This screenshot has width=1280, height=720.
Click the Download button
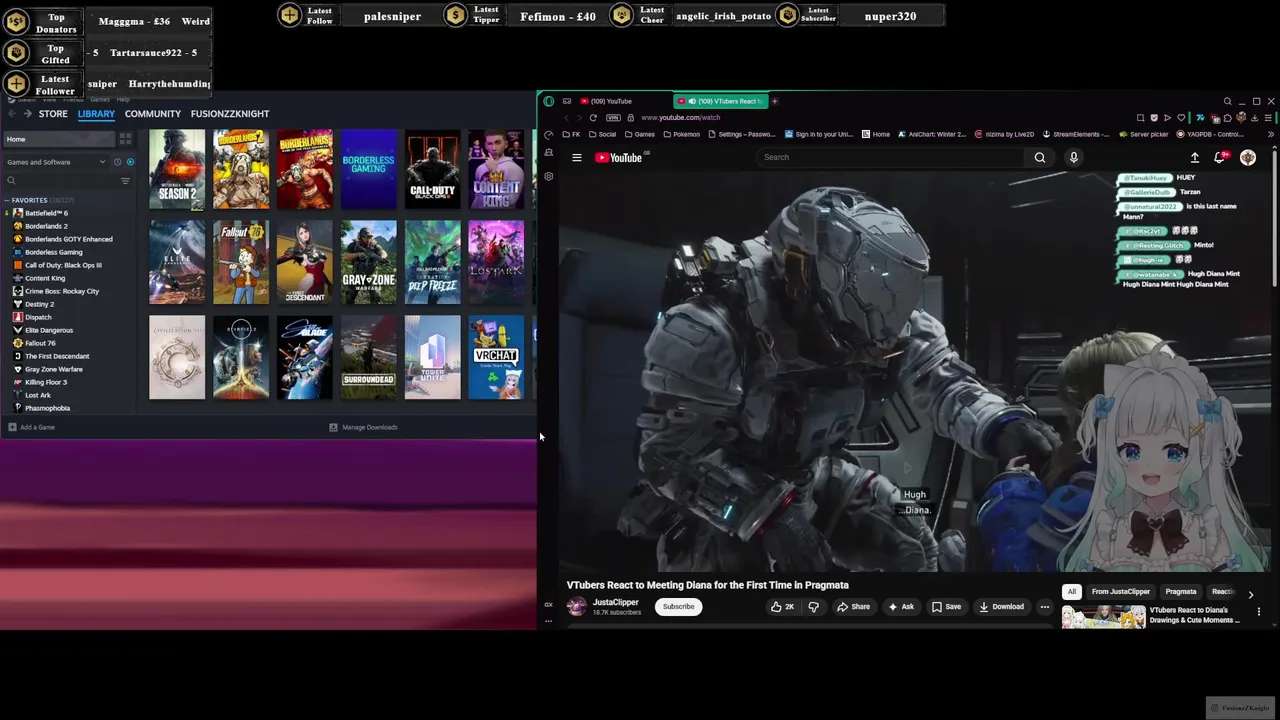tap(1001, 606)
